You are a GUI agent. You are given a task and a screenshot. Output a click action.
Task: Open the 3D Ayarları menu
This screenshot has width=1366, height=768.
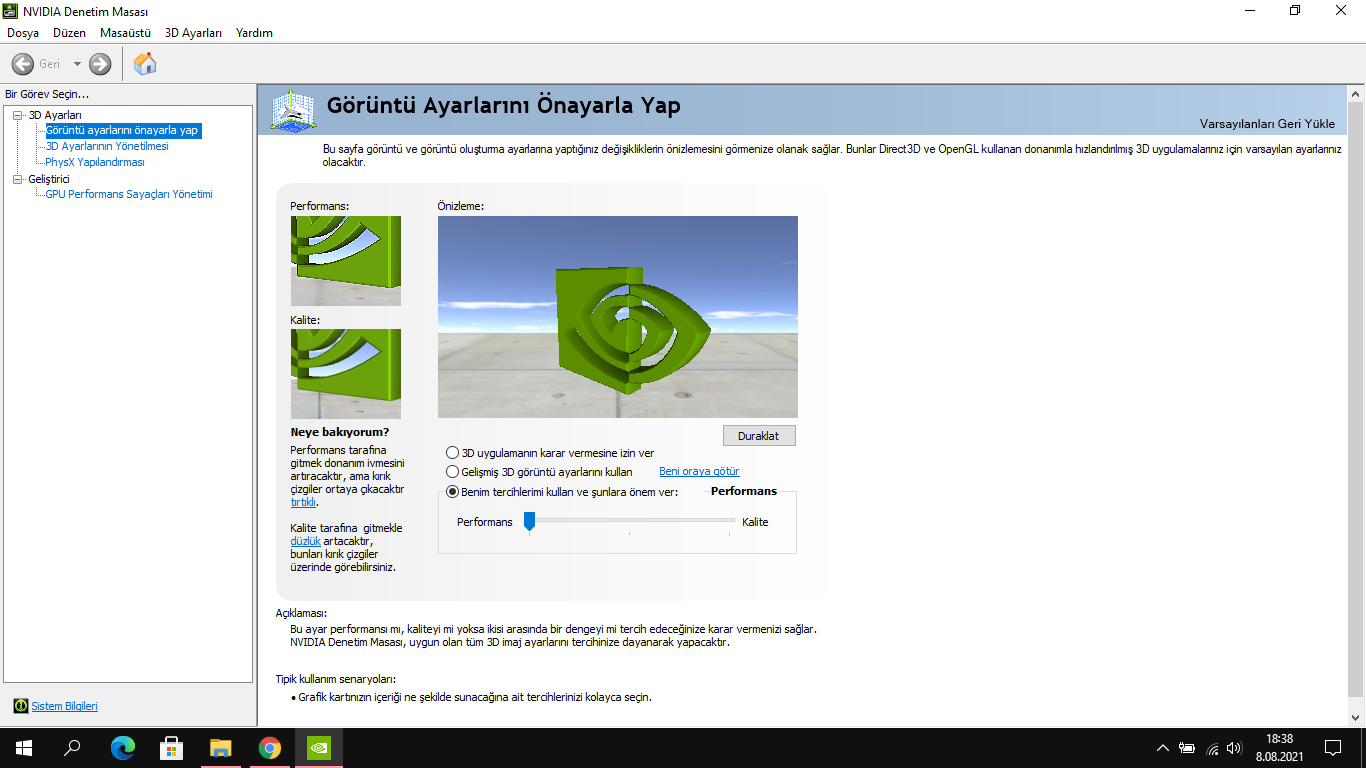coord(193,33)
